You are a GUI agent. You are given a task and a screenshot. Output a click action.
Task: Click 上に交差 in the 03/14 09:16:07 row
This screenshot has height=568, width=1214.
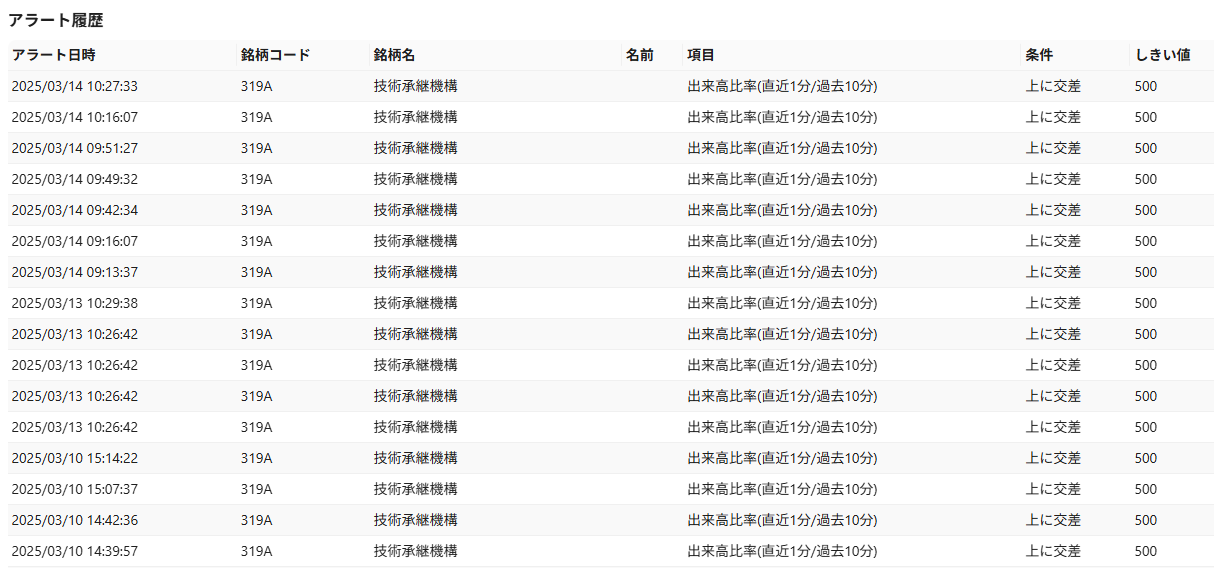click(x=1053, y=241)
